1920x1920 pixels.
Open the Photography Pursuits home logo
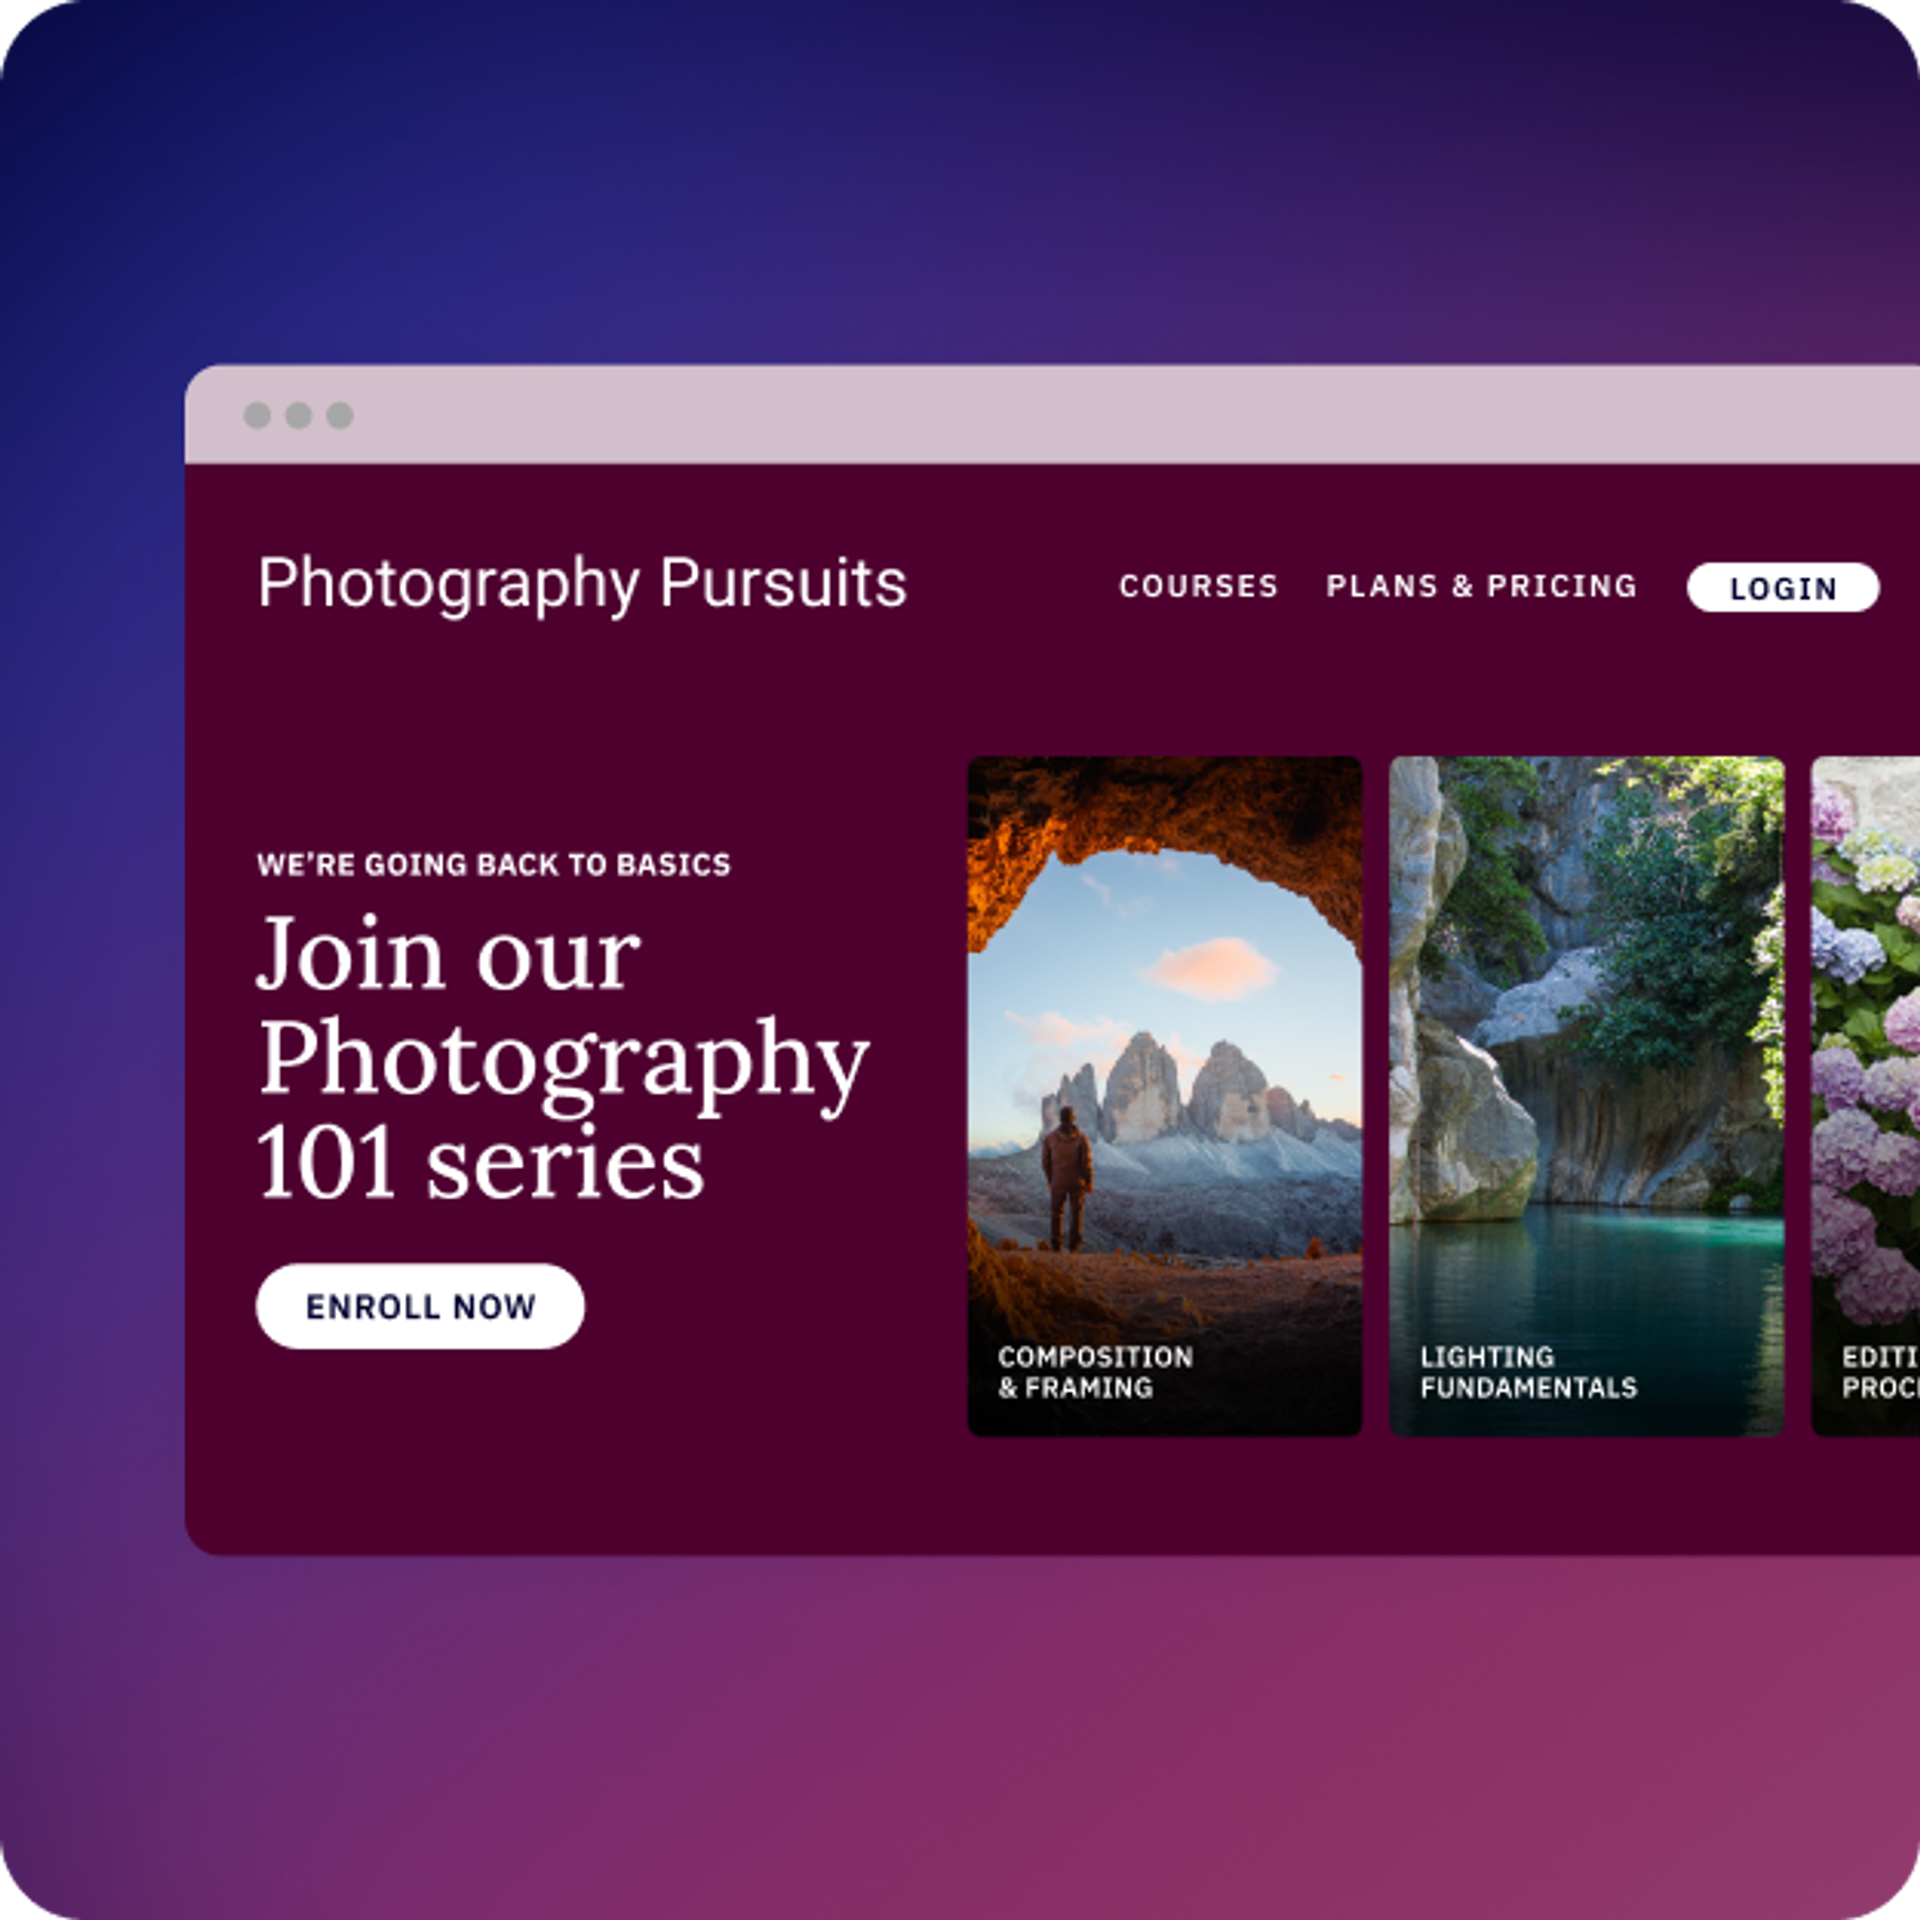(x=582, y=584)
